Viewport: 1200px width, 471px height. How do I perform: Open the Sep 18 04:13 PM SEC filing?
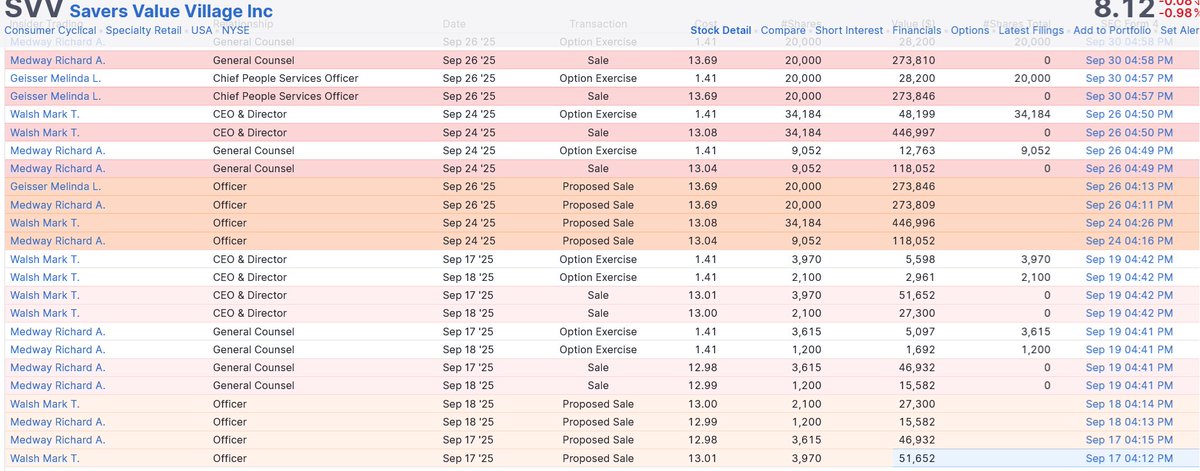(x=1130, y=421)
